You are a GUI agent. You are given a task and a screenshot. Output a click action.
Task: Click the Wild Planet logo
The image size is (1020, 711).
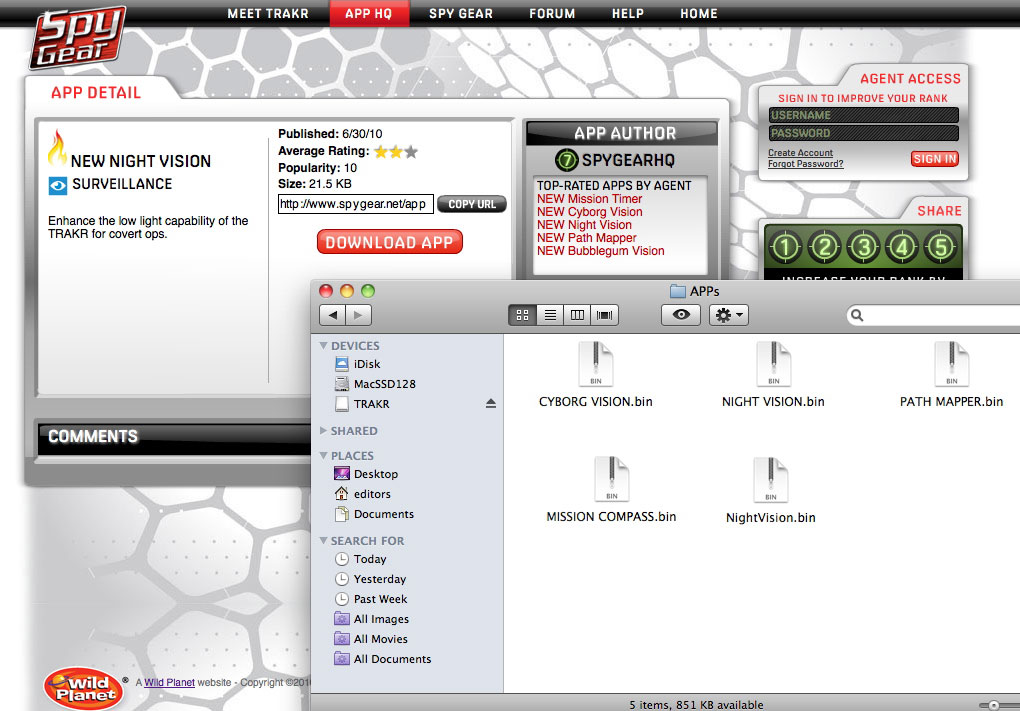tap(83, 688)
